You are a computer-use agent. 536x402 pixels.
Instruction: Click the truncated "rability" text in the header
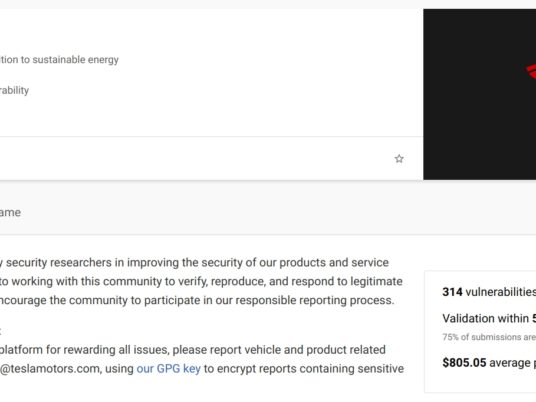tap(14, 90)
